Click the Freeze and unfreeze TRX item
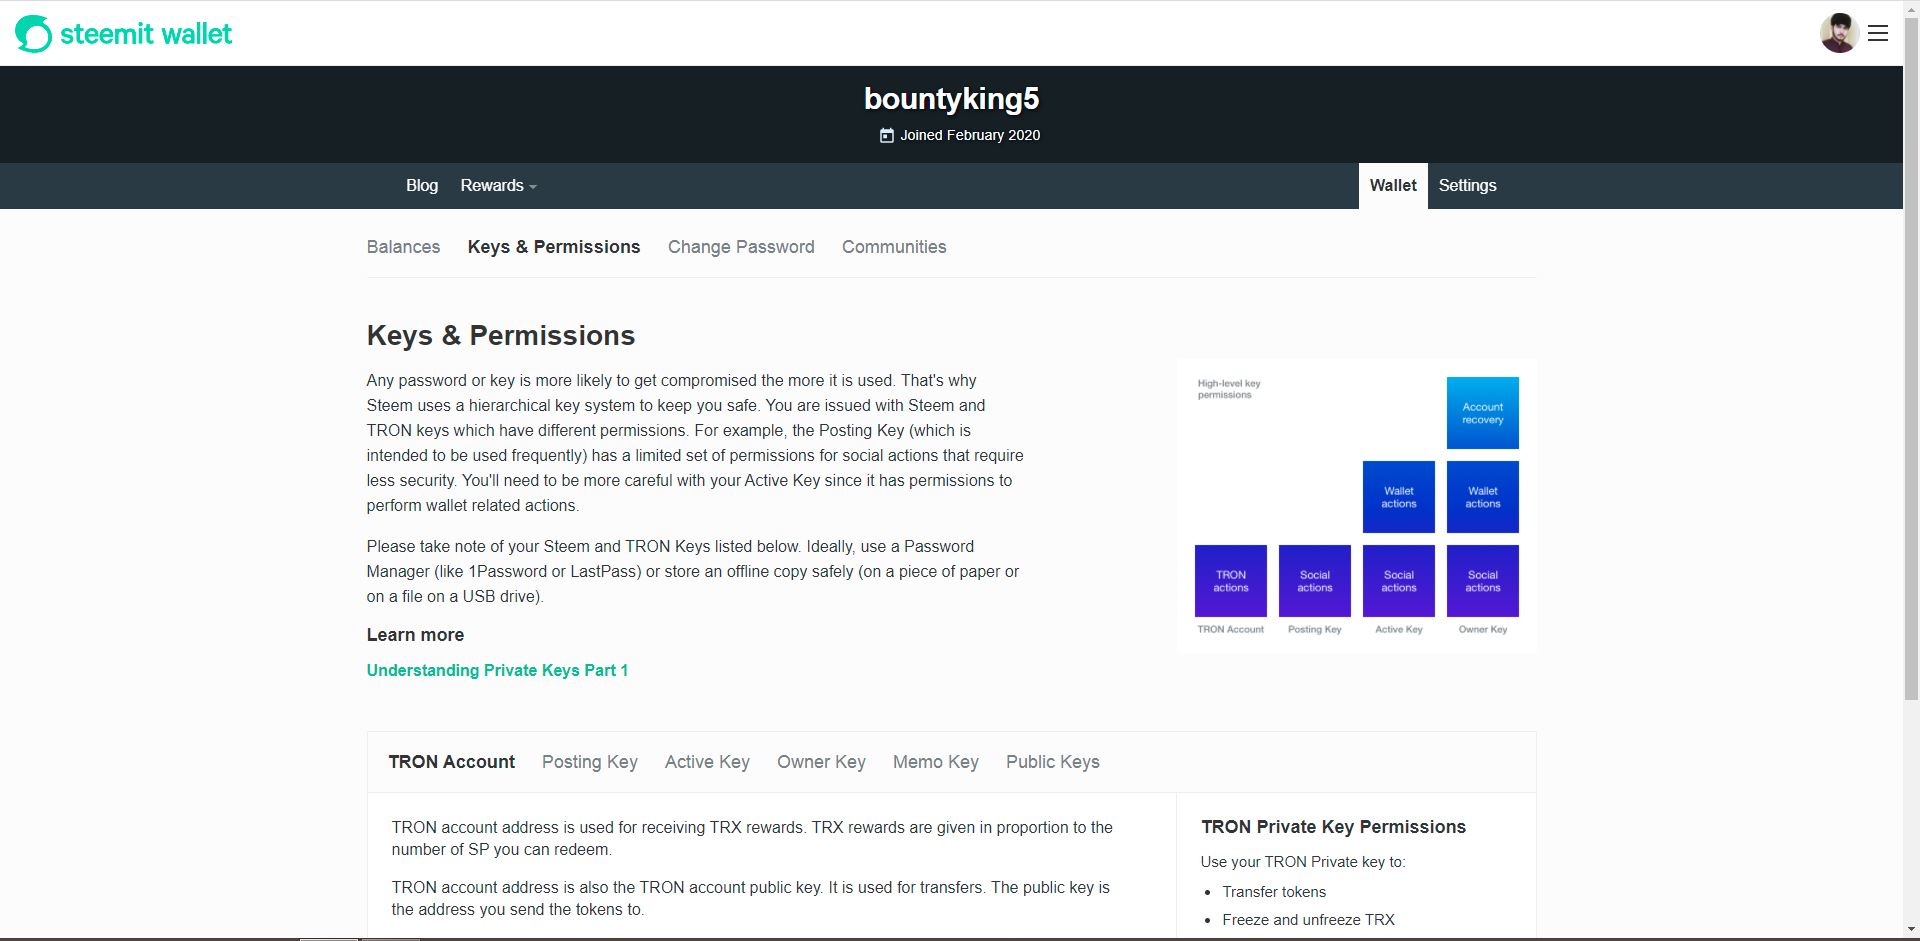1920x941 pixels. pyautogui.click(x=1308, y=920)
